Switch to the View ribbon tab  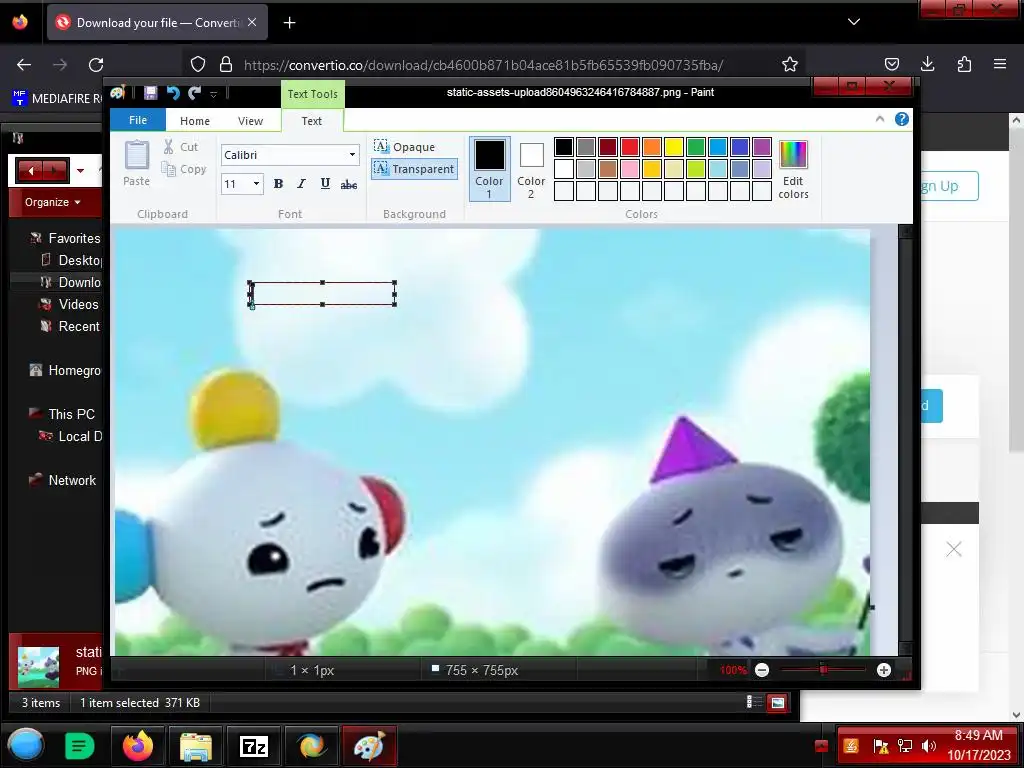click(x=250, y=121)
